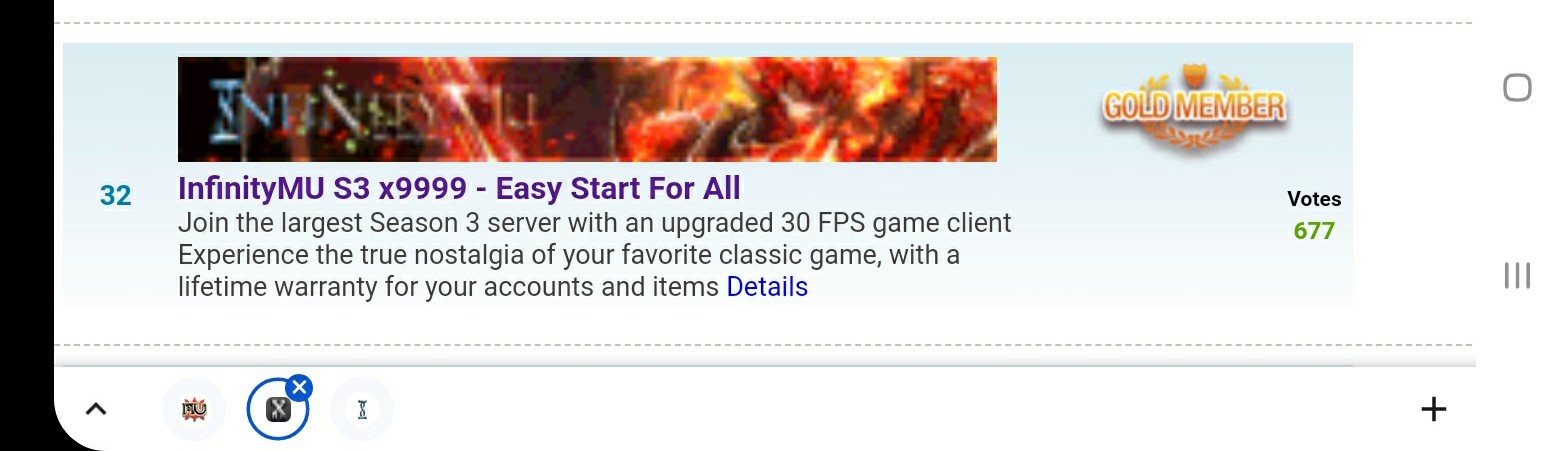Viewport: 1560px width, 451px height.
Task: Click the 'Experience the true nostalgia' text line
Action: tap(569, 255)
